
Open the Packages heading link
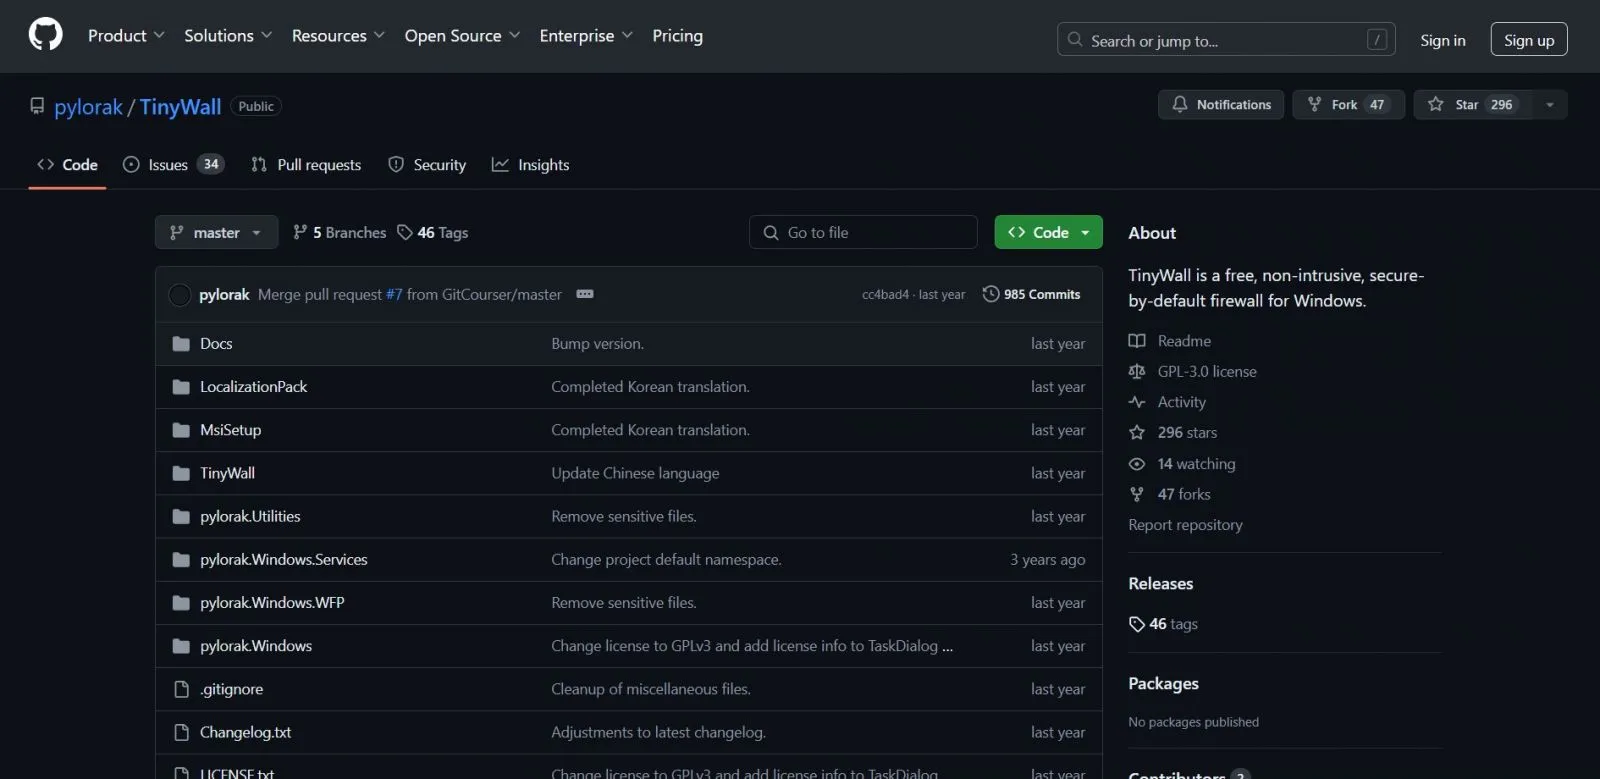tap(1163, 684)
